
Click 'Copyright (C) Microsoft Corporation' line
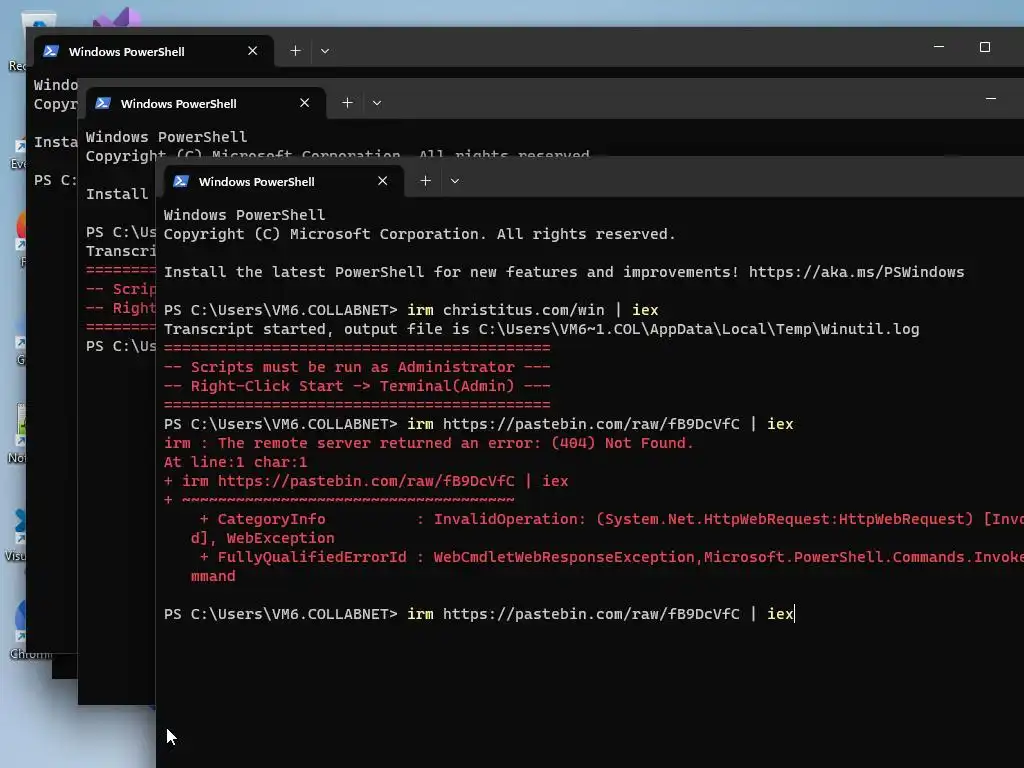point(419,234)
